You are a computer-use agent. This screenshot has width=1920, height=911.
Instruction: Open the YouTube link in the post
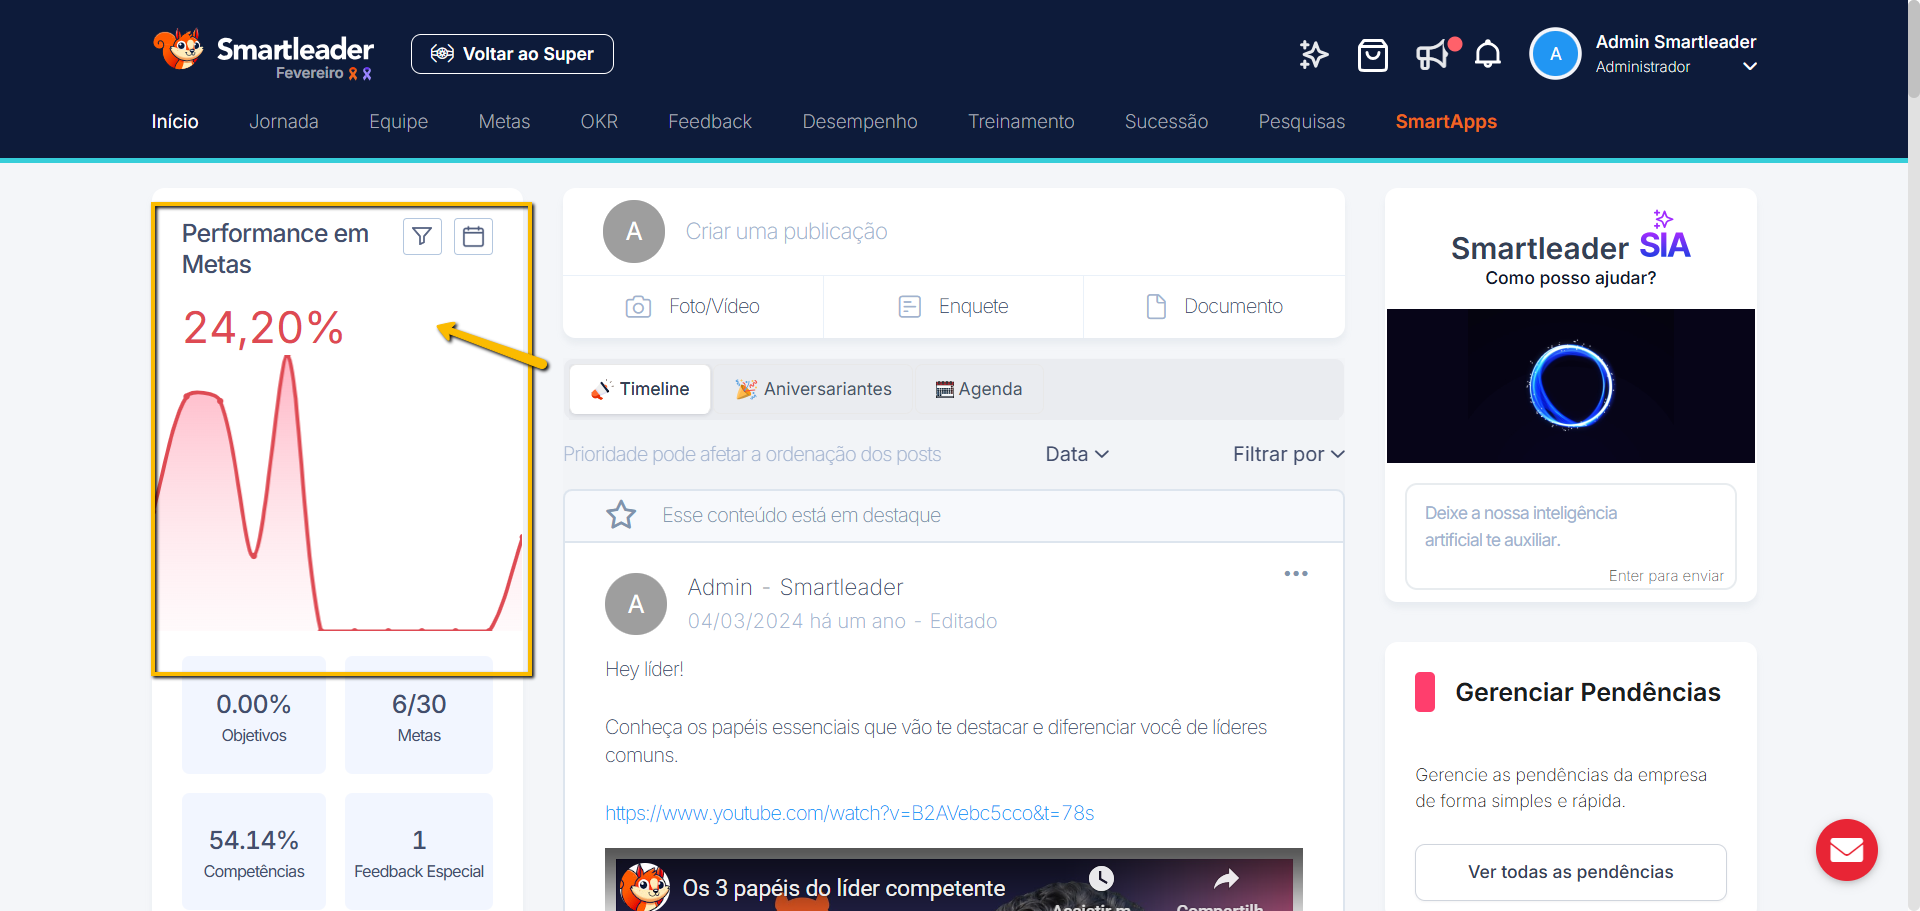(x=849, y=813)
